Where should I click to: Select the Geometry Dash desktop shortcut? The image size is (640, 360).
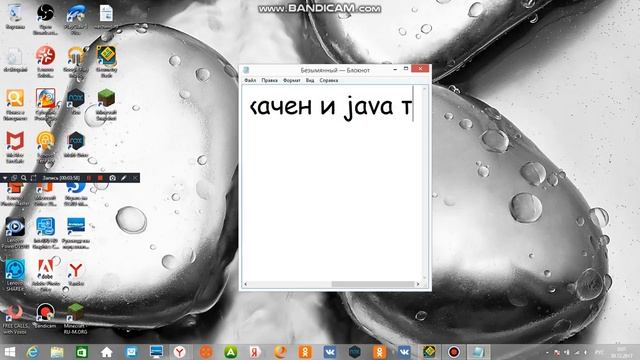tap(106, 61)
